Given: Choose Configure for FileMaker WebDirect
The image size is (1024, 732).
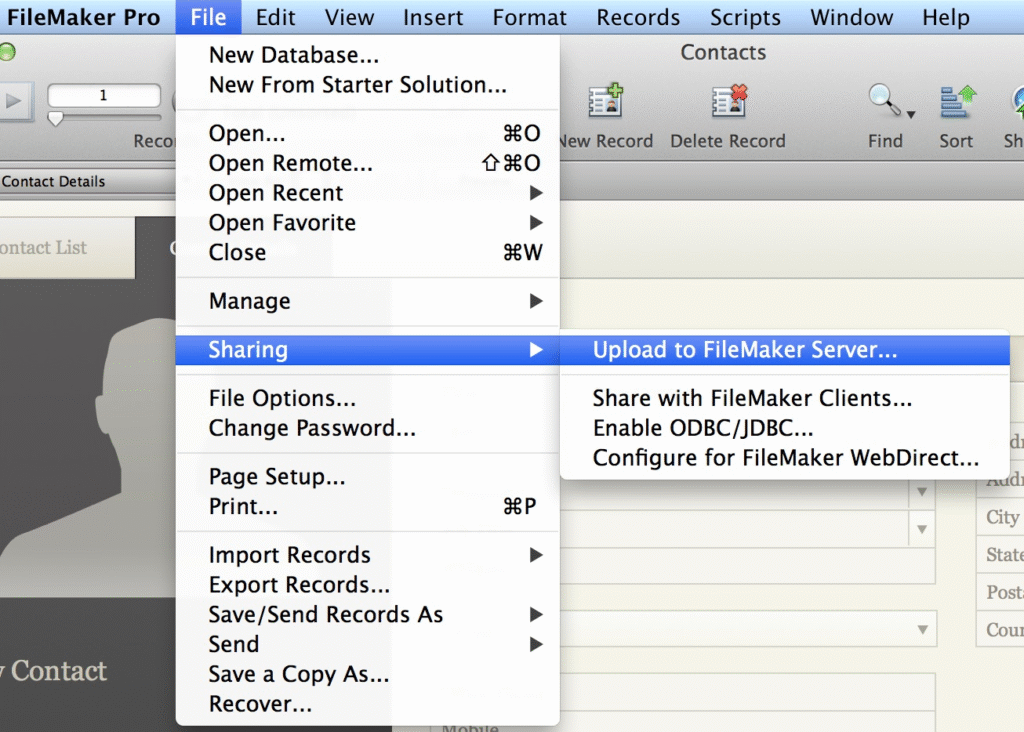Looking at the screenshot, I should [x=785, y=458].
